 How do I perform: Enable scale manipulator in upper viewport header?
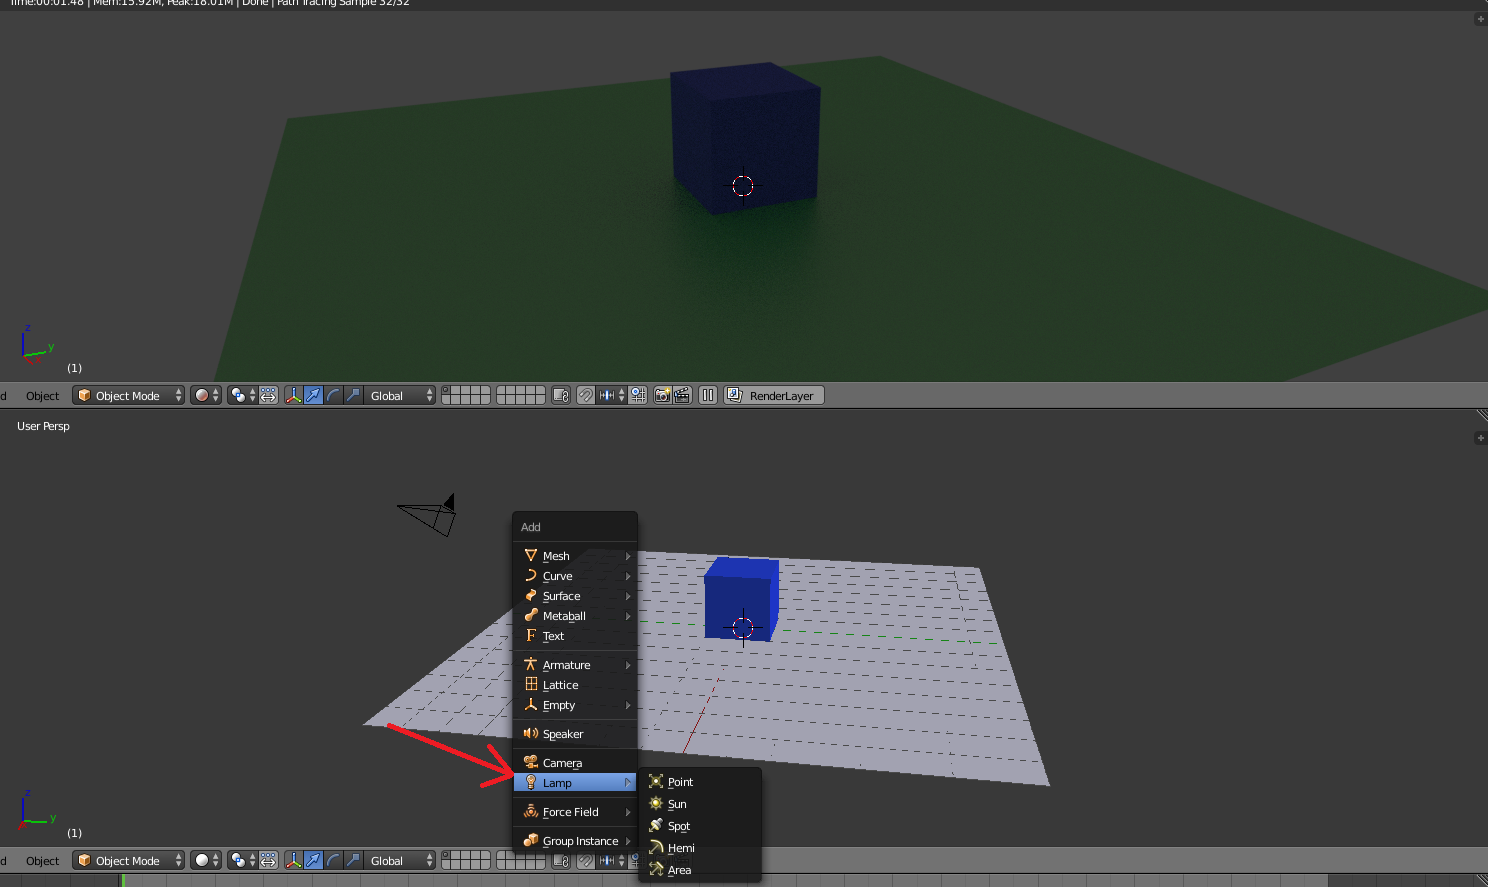click(x=353, y=395)
